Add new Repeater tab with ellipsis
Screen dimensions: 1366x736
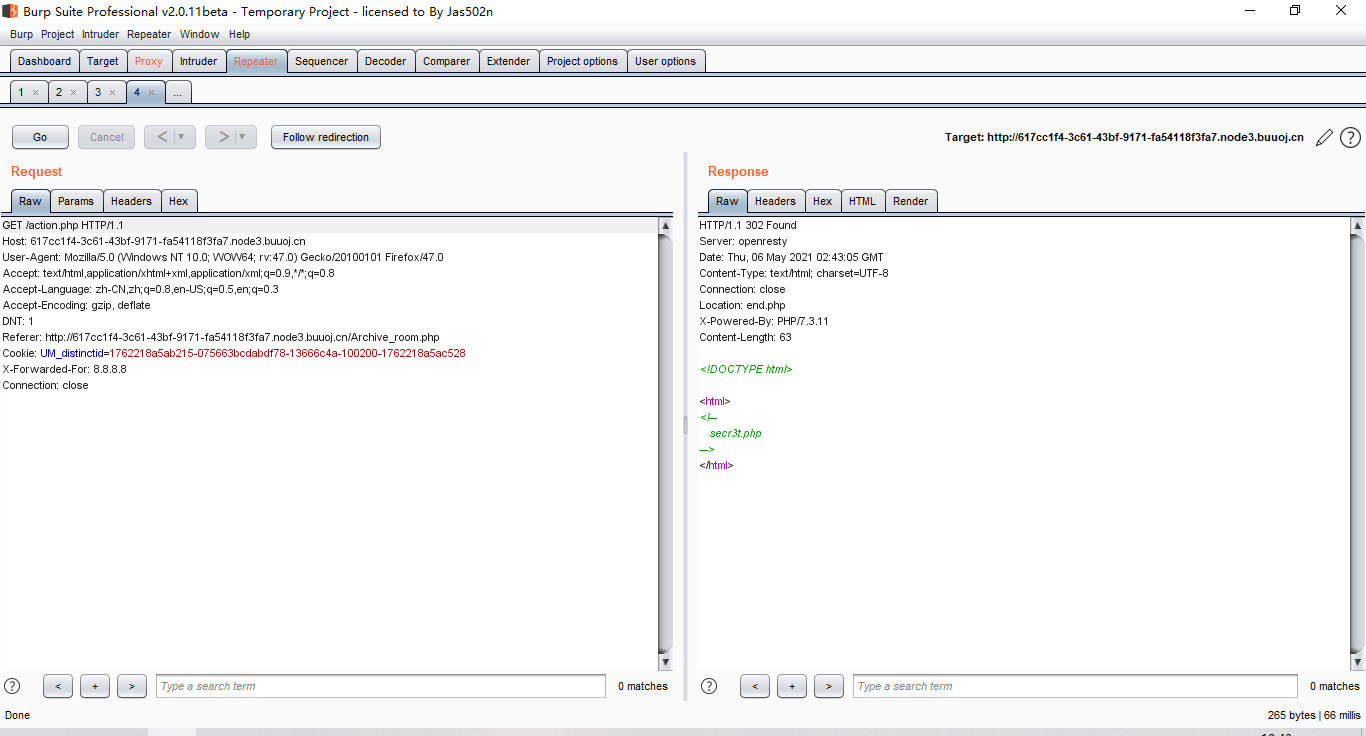coord(177,92)
